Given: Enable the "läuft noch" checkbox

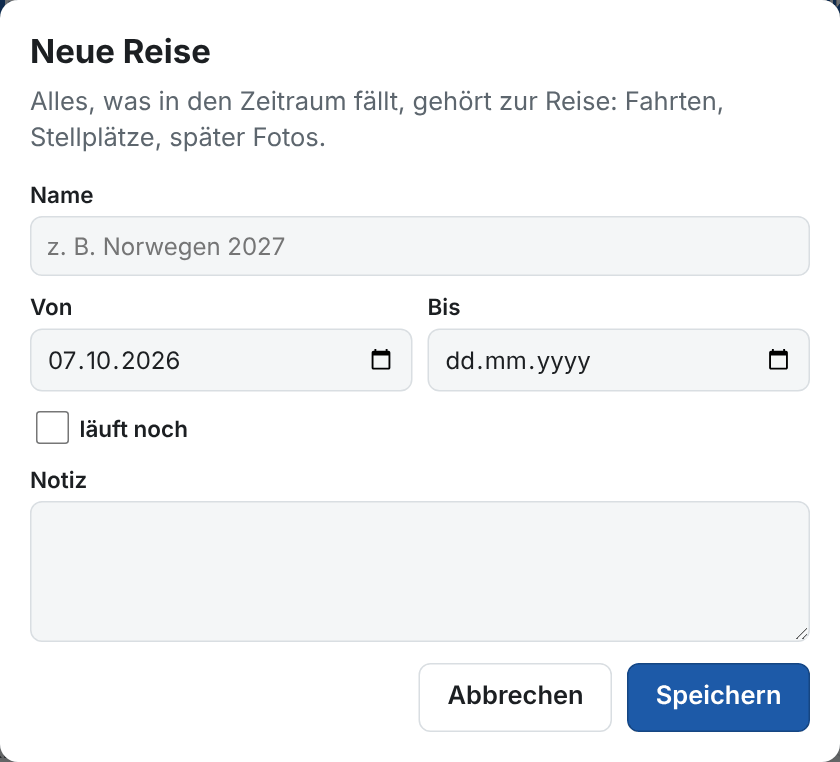Looking at the screenshot, I should pyautogui.click(x=52, y=428).
